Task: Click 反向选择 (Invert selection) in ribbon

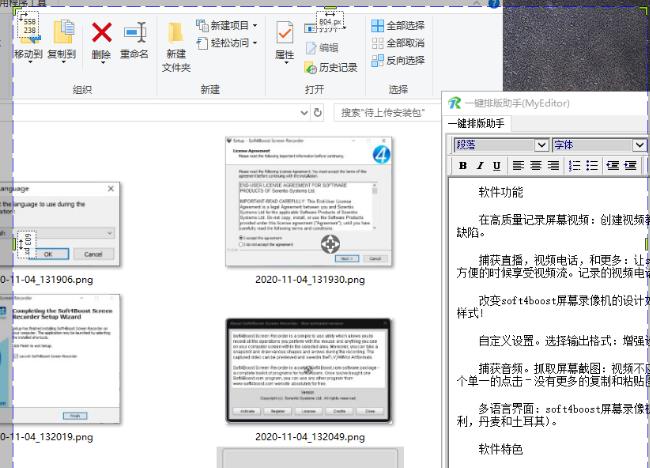Action: [398, 61]
